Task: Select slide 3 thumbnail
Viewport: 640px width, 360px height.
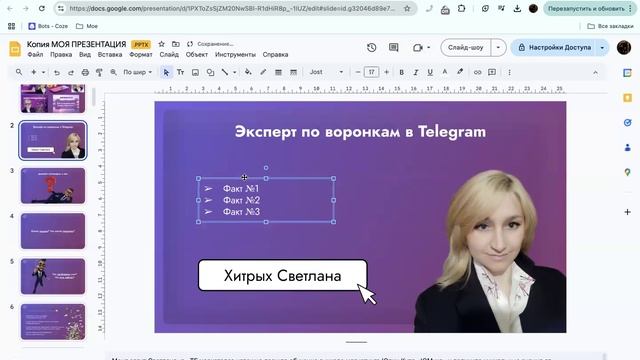Action: coord(53,186)
